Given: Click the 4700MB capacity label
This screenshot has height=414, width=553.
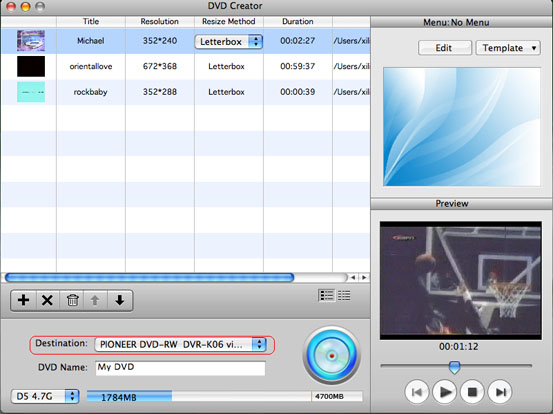Looking at the screenshot, I should pyautogui.click(x=329, y=396).
